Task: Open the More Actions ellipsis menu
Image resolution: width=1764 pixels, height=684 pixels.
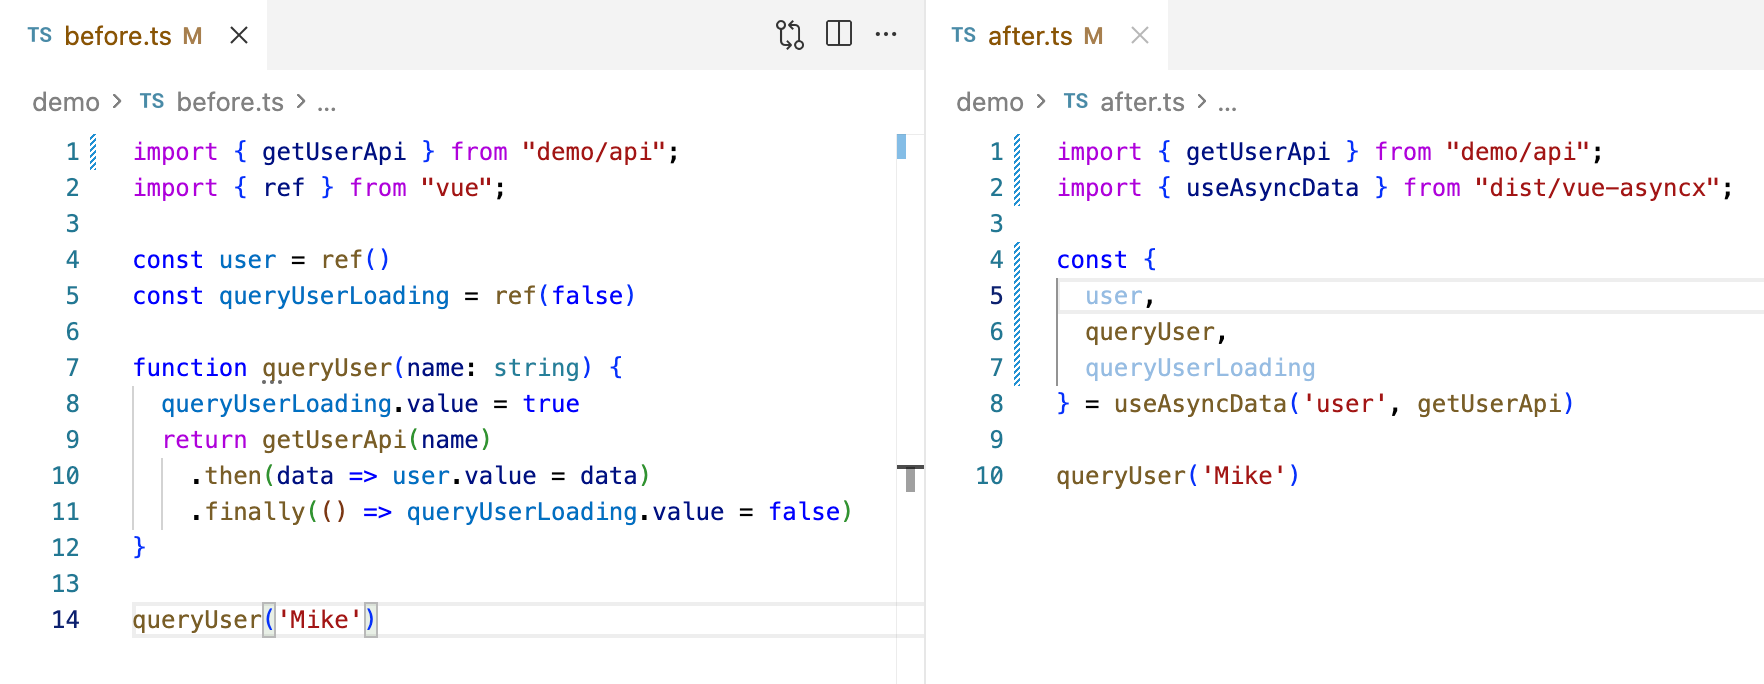Action: point(886,35)
